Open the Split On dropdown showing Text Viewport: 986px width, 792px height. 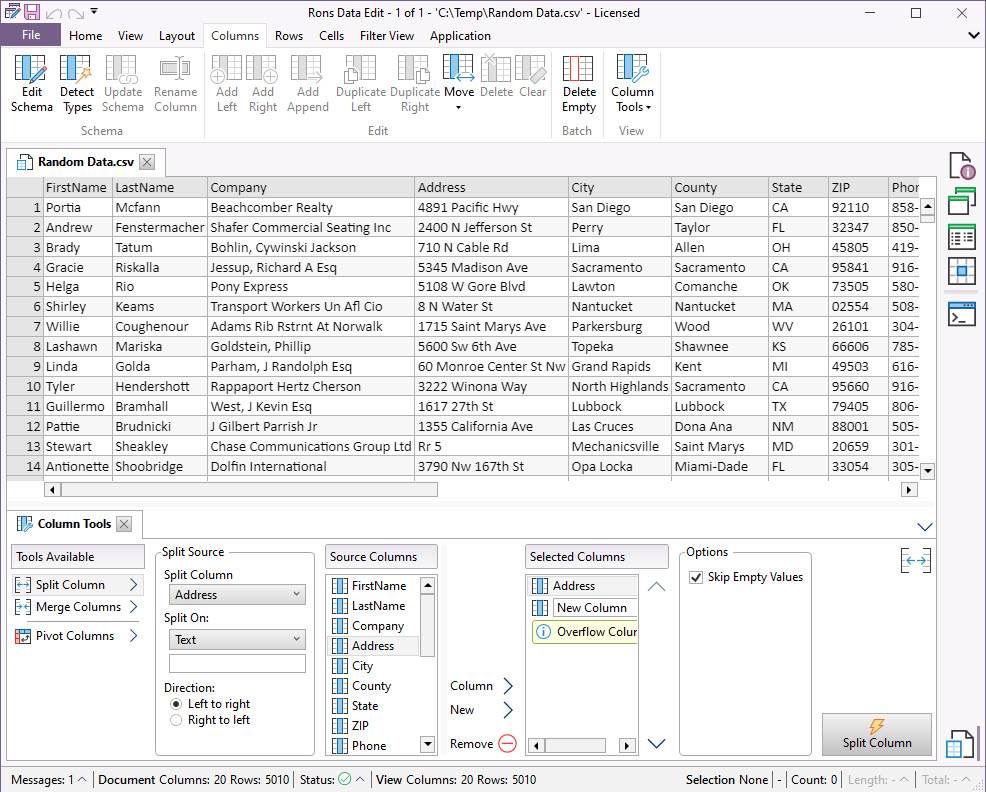[x=236, y=639]
